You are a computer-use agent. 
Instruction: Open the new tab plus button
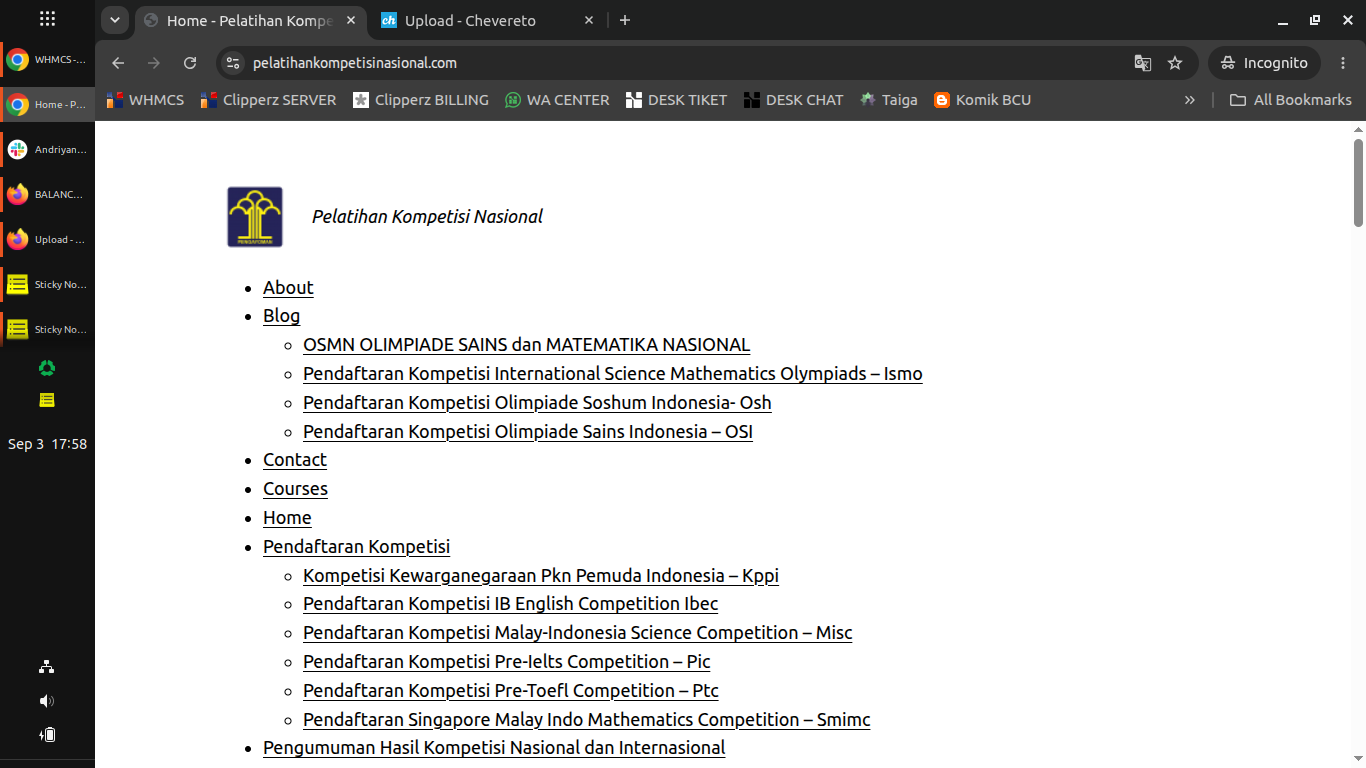click(x=625, y=20)
